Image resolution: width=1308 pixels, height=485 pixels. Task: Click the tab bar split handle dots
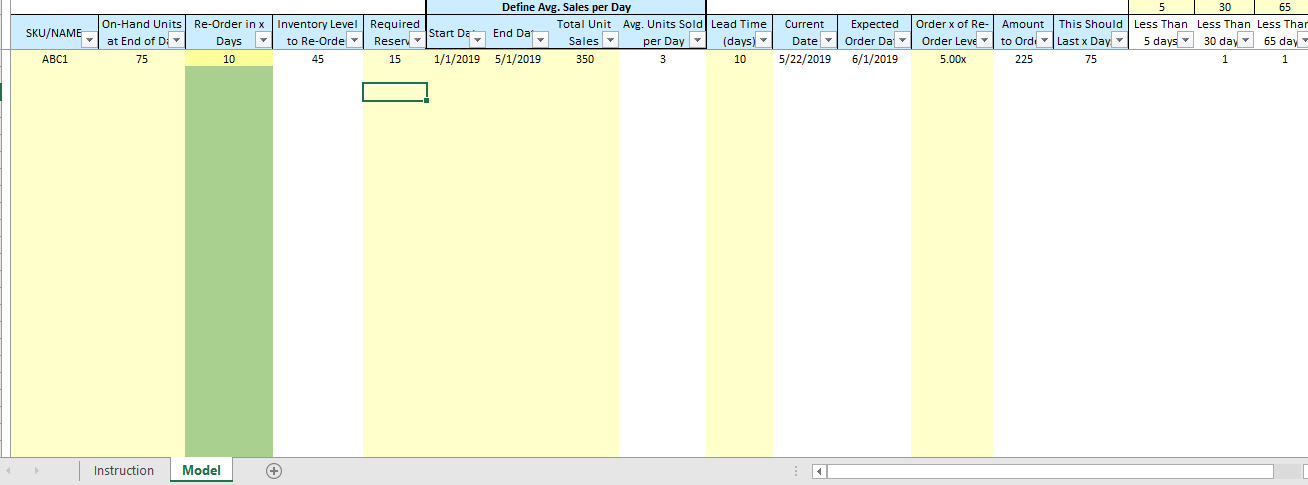(796, 471)
